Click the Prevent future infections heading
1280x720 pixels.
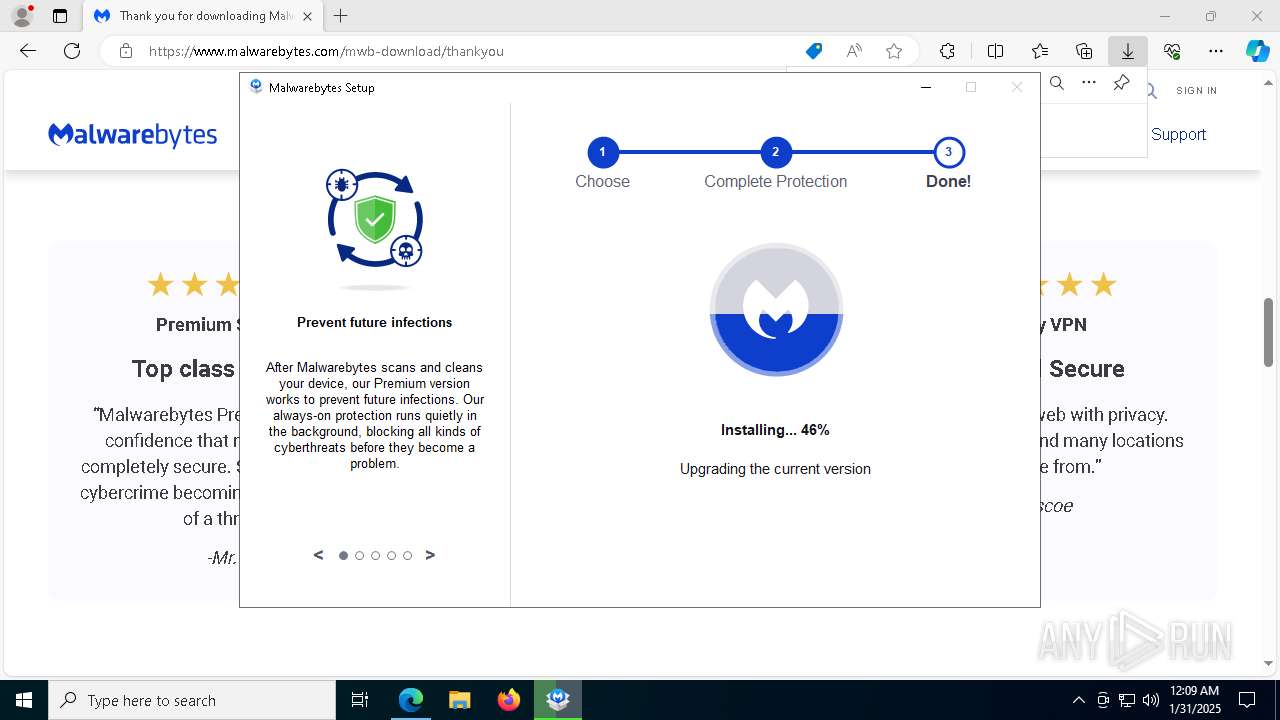(x=375, y=322)
